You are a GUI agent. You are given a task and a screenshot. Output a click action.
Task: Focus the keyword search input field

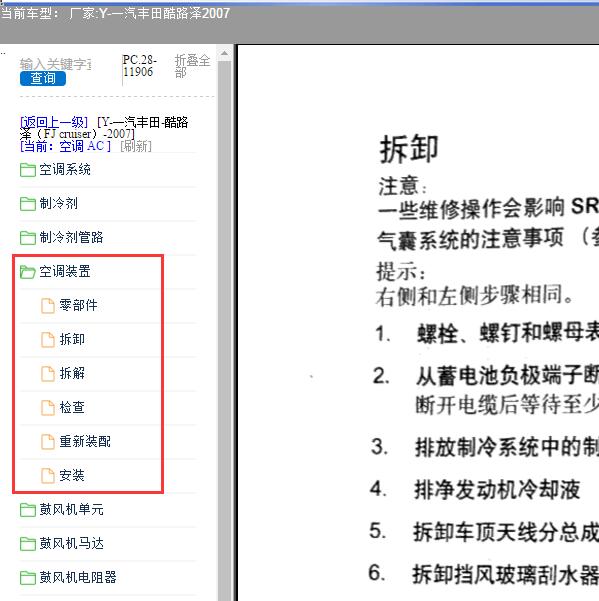coord(56,64)
